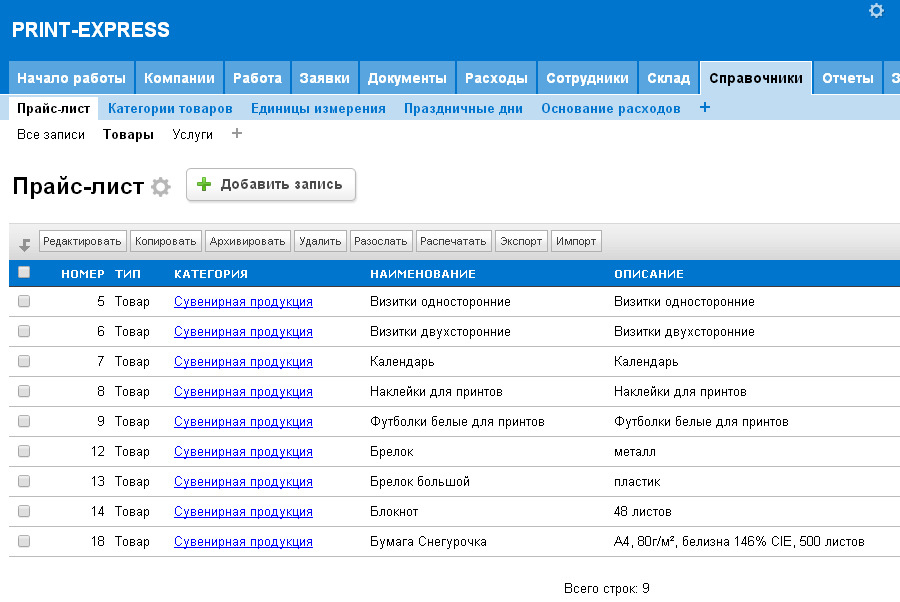The image size is (900, 602).
Task: Click the НОМЕР column header
Action: [x=82, y=273]
